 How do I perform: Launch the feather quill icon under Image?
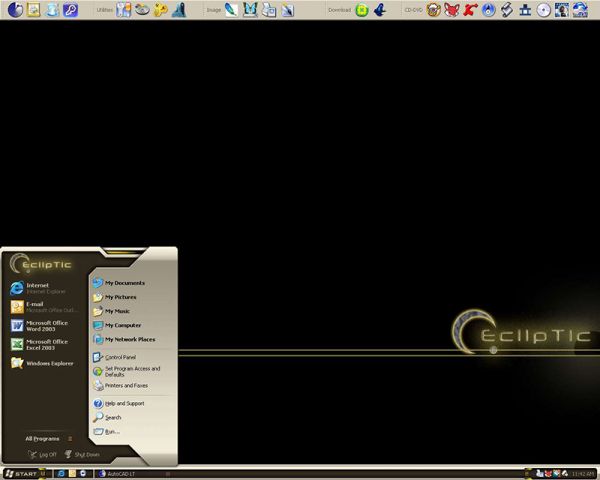coord(231,10)
